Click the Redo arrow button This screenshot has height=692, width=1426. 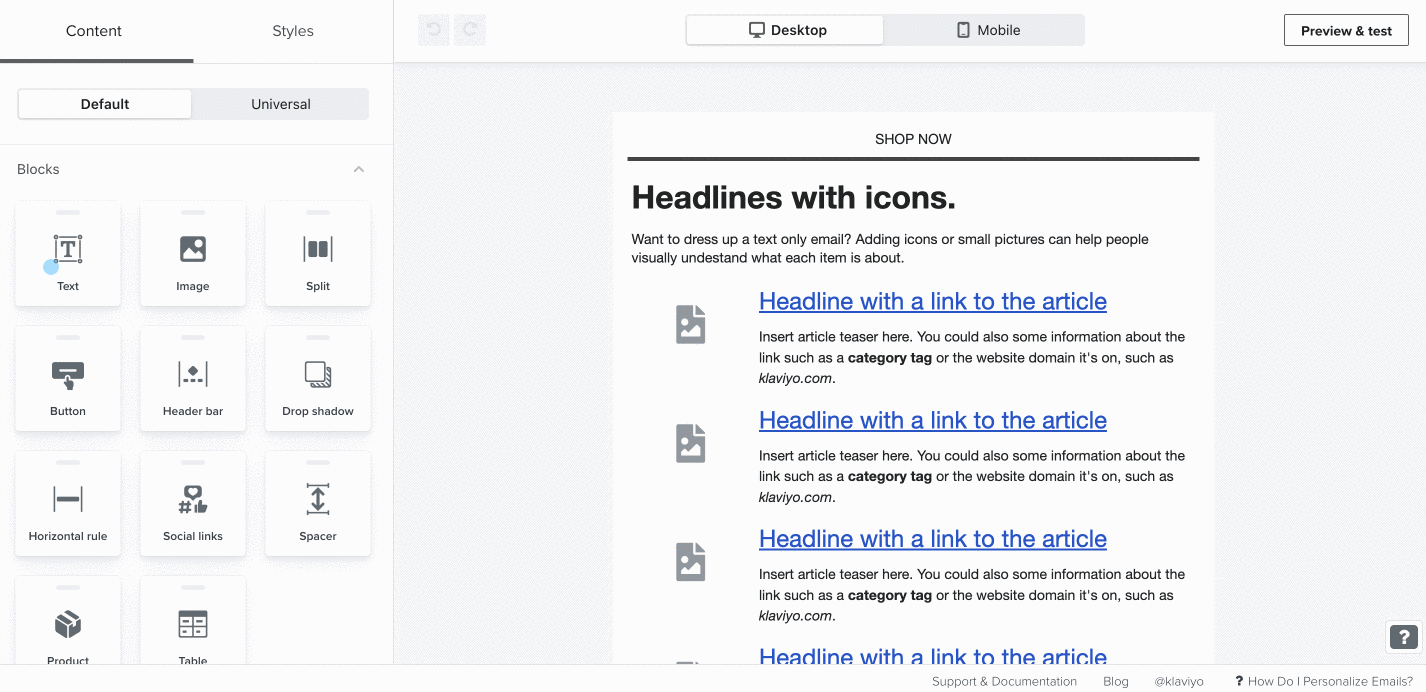470,30
